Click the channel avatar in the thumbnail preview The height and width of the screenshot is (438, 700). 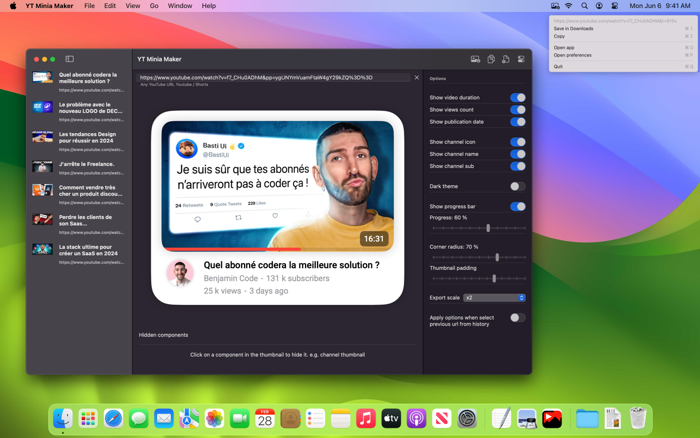(180, 273)
